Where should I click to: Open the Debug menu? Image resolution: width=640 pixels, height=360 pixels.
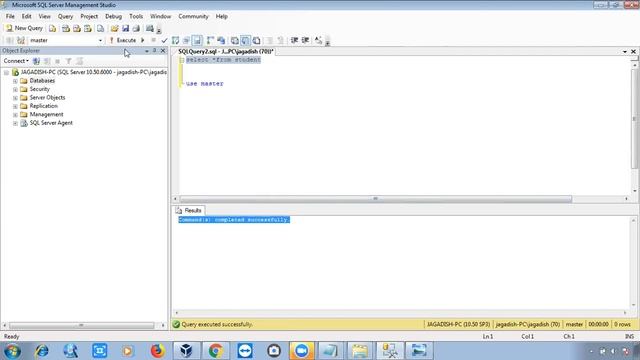[x=113, y=16]
